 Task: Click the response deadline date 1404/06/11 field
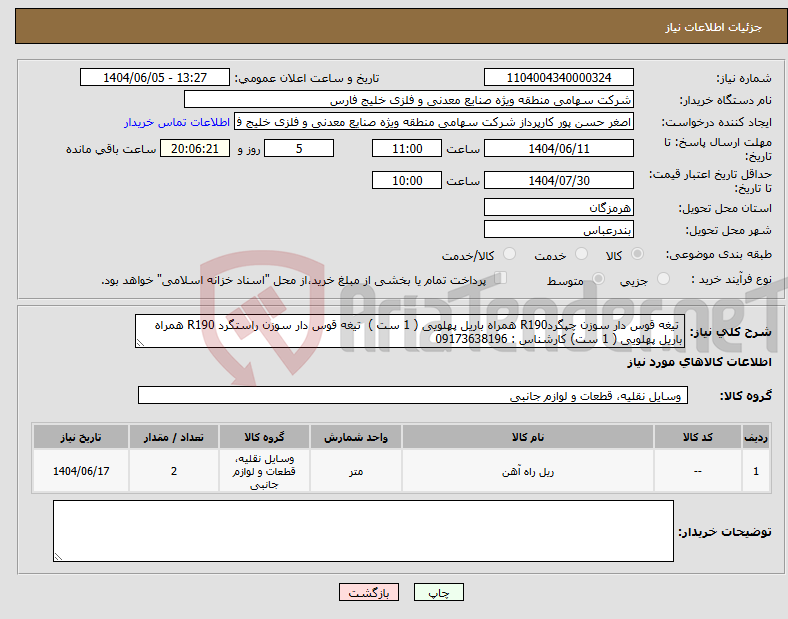click(559, 148)
